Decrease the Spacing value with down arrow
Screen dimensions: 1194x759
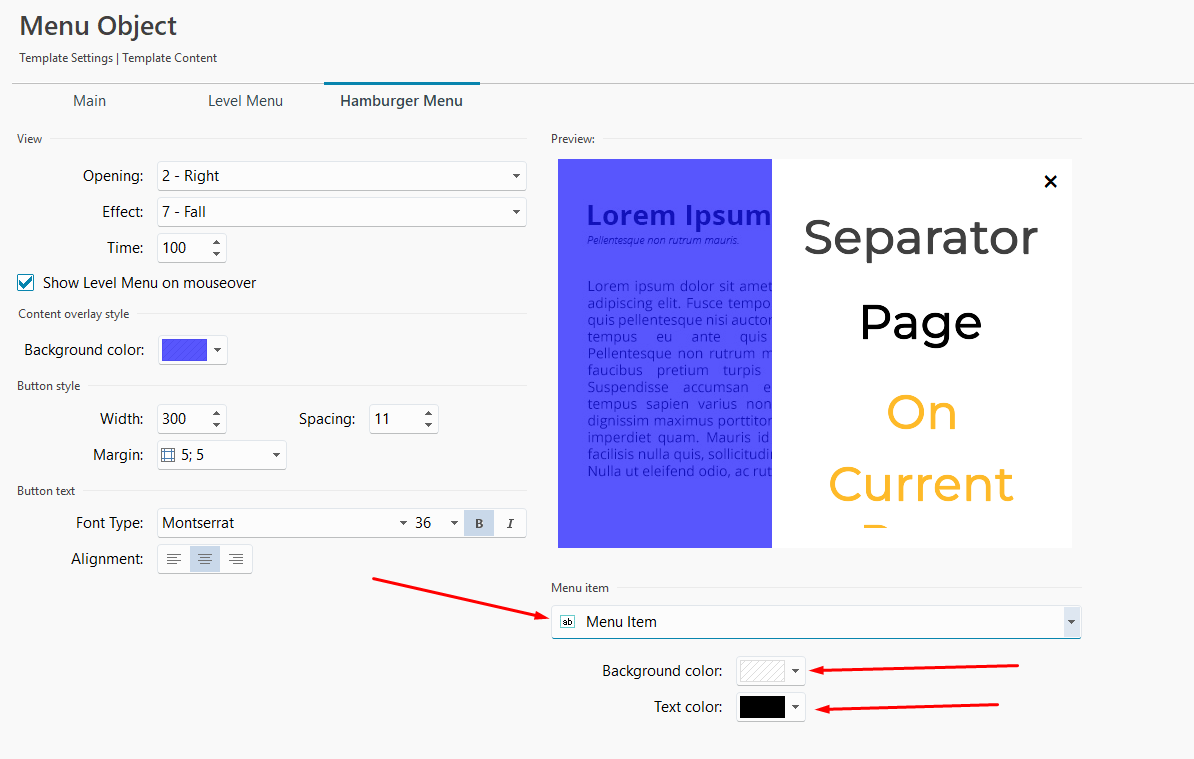tap(428, 425)
